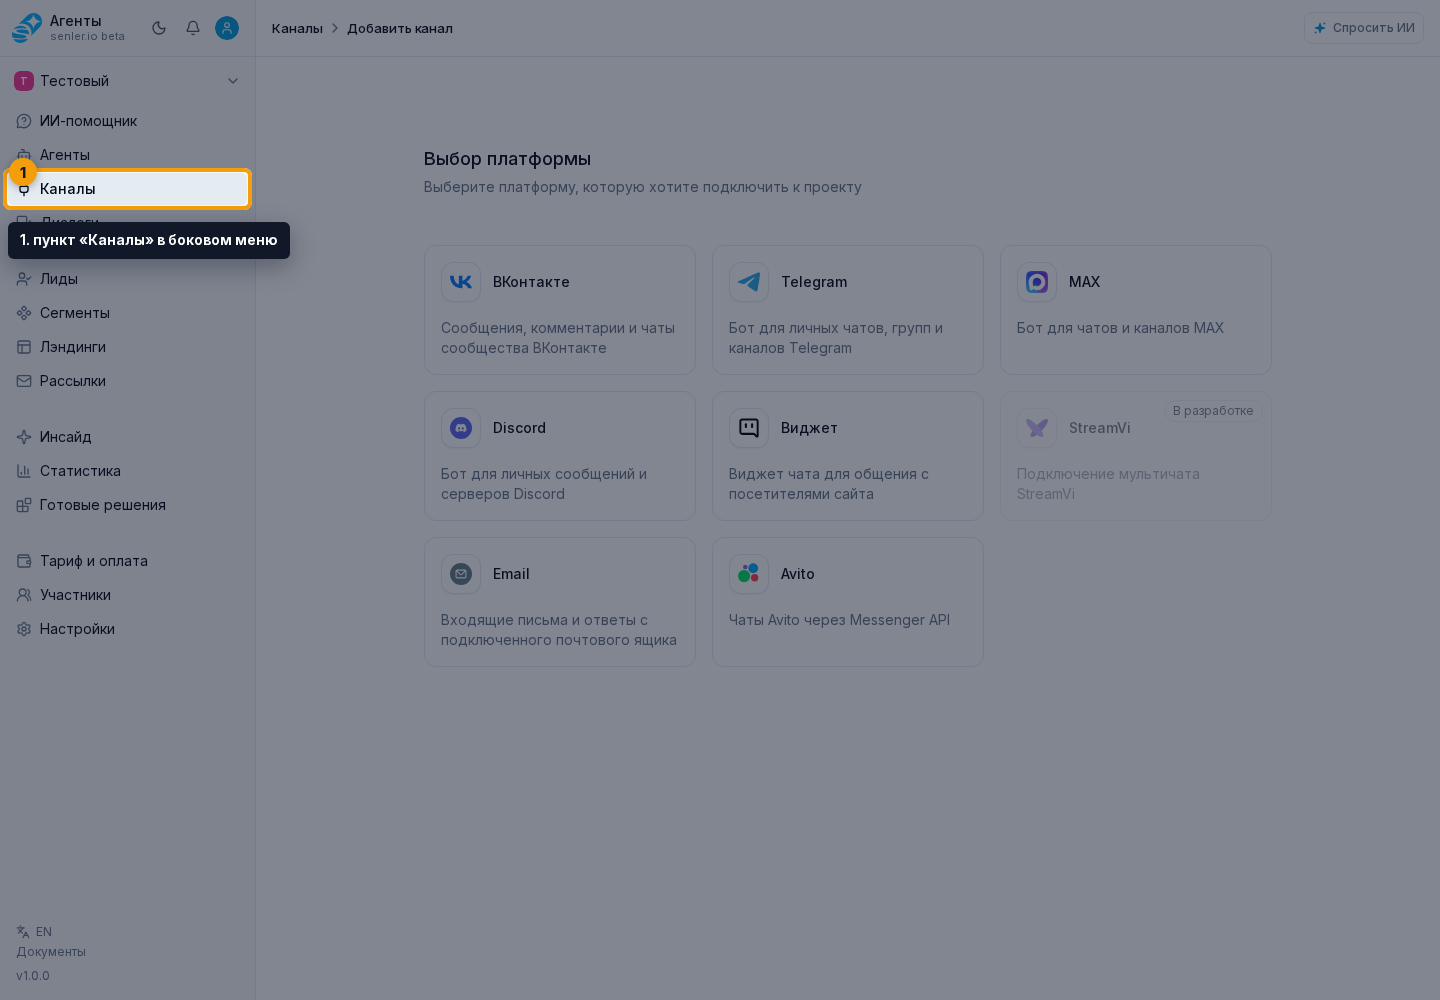Open Агенты in sidebar
The image size is (1440, 1000).
[127, 155]
